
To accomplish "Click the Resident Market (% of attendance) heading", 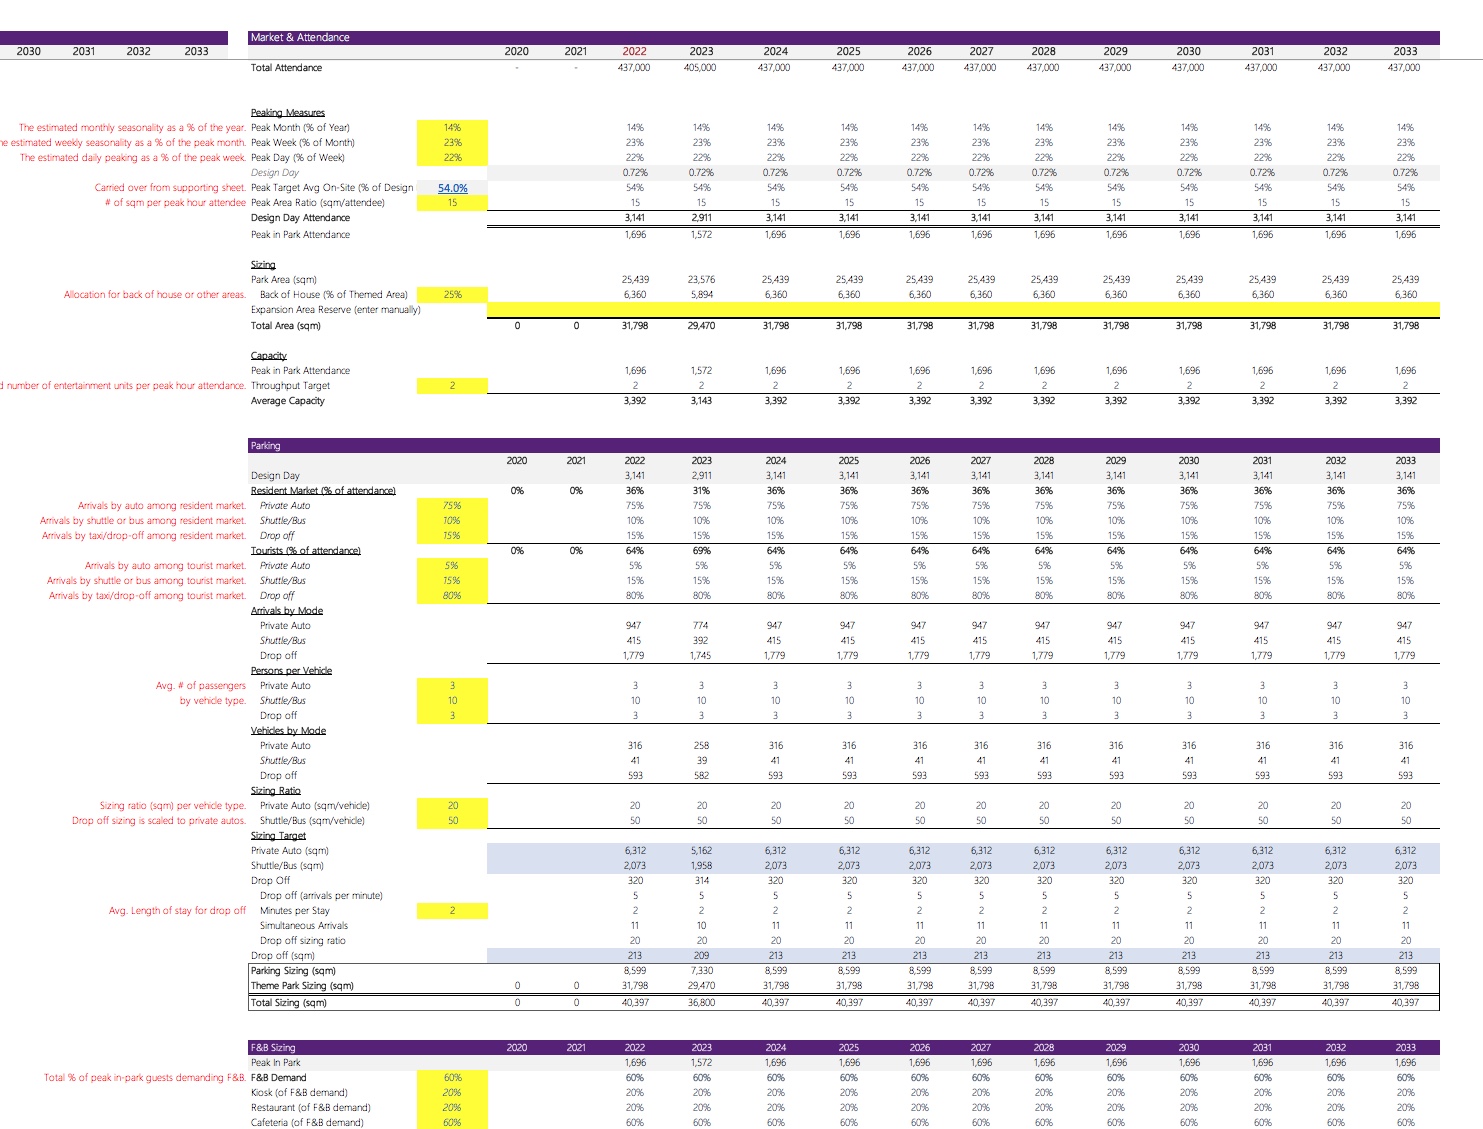I will pyautogui.click(x=323, y=491).
